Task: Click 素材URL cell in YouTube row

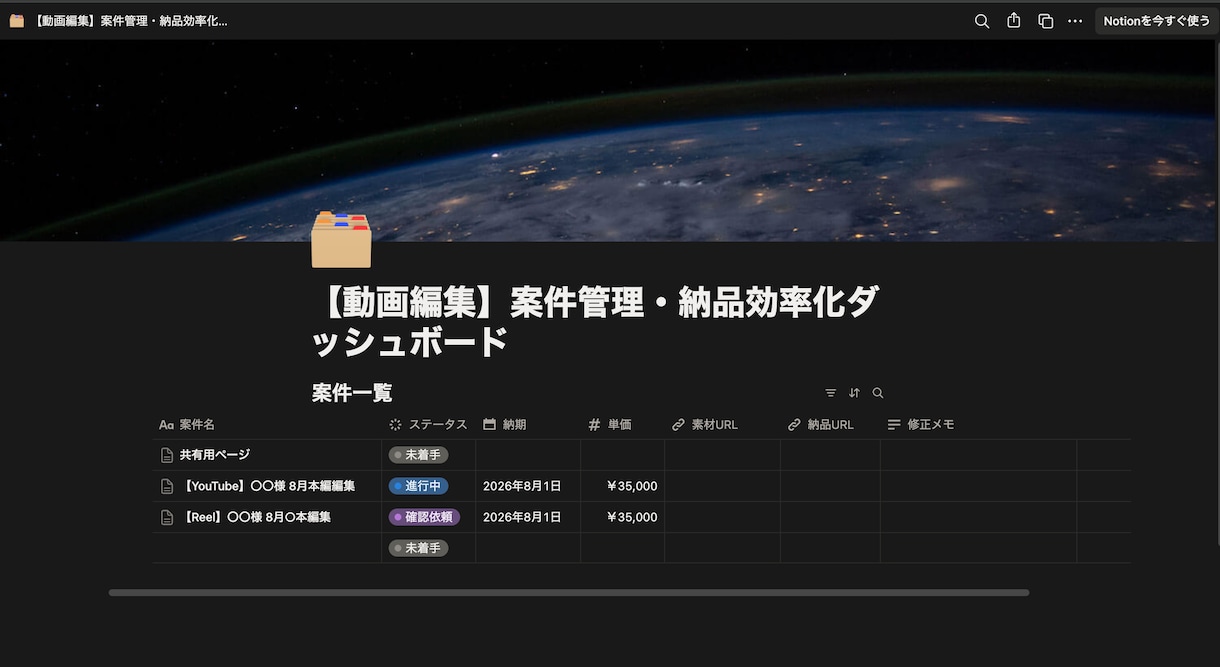Action: [x=722, y=486]
